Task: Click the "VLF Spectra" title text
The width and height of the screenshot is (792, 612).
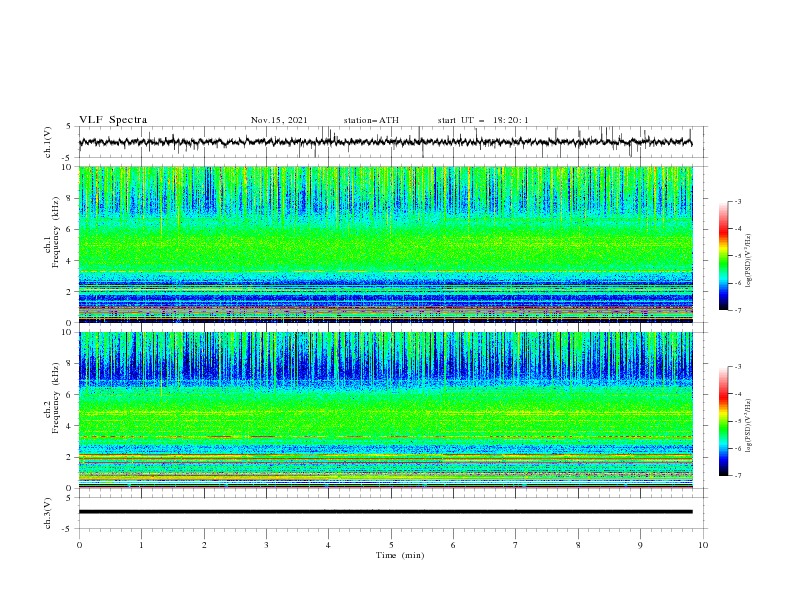Action: point(113,120)
